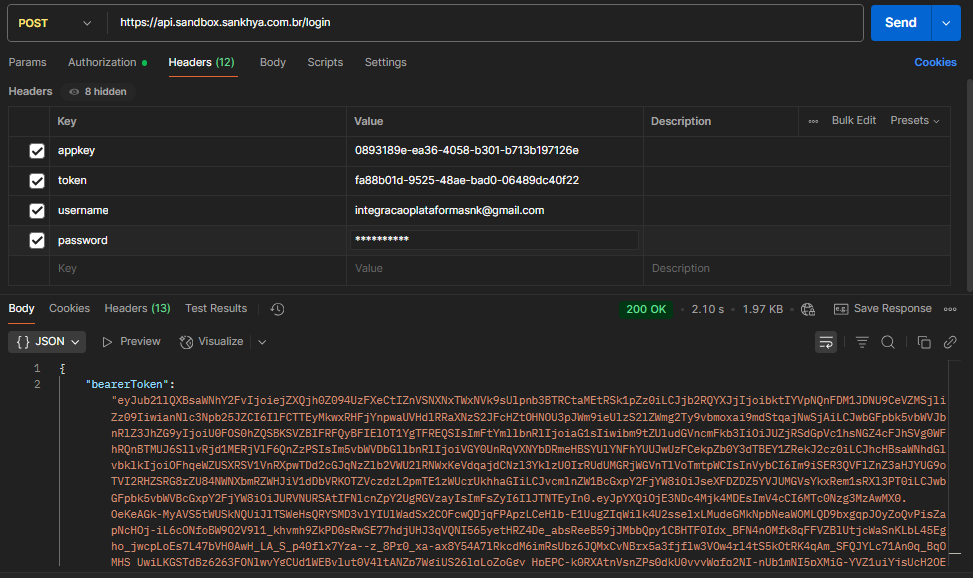Viewport: 973px width, 578px height.
Task: Click the appkey key cell
Action: tap(197, 151)
